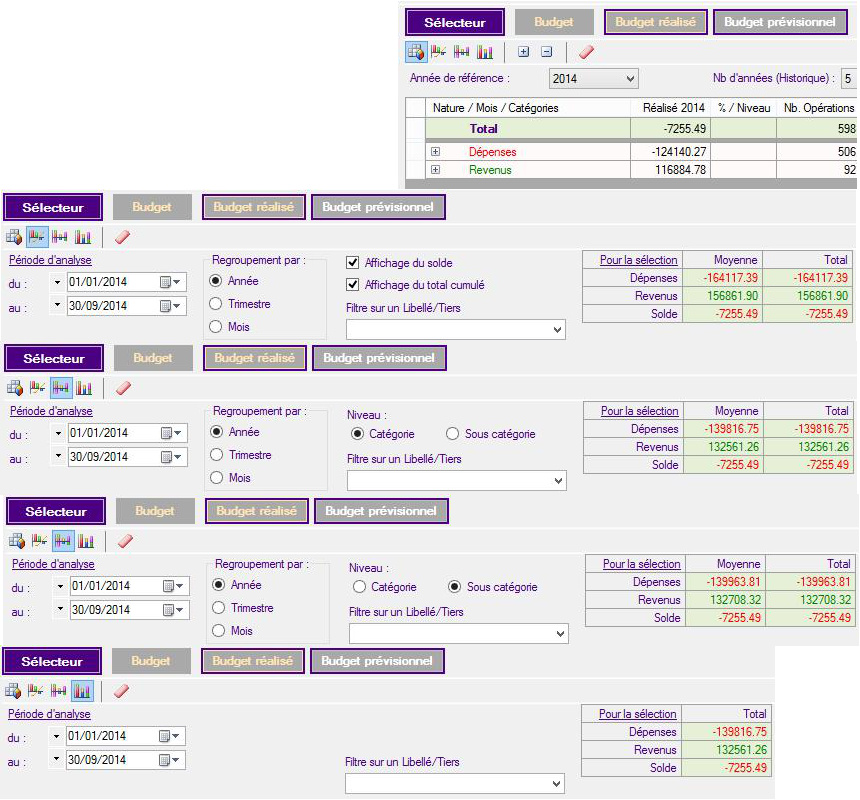Disable the Affichage du total cumulé checkbox
This screenshot has height=800, width=860.
click(353, 285)
